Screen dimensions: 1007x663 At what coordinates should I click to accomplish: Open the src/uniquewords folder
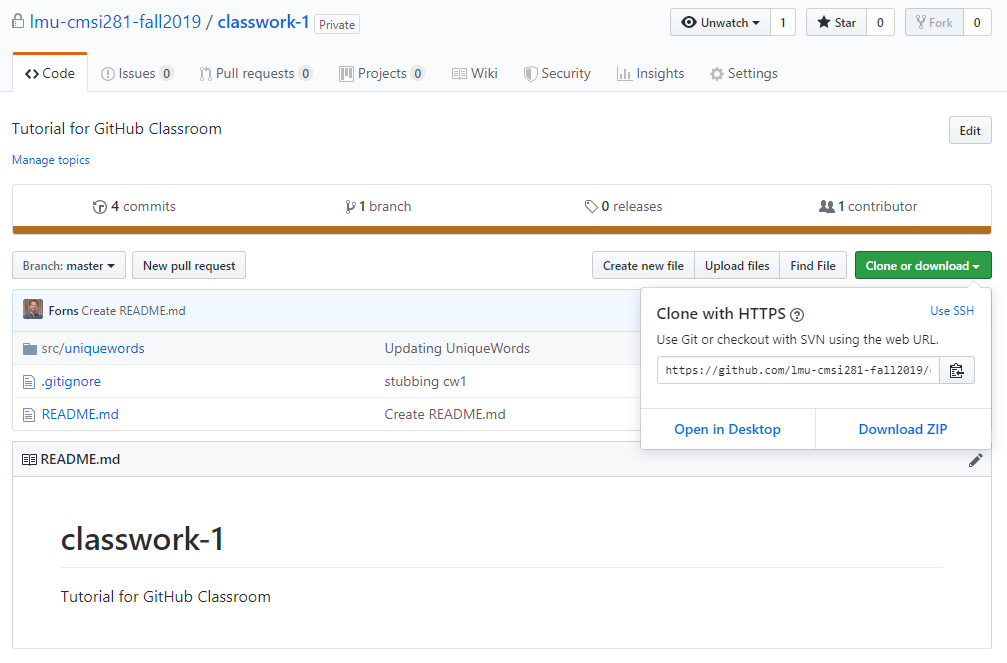click(93, 348)
